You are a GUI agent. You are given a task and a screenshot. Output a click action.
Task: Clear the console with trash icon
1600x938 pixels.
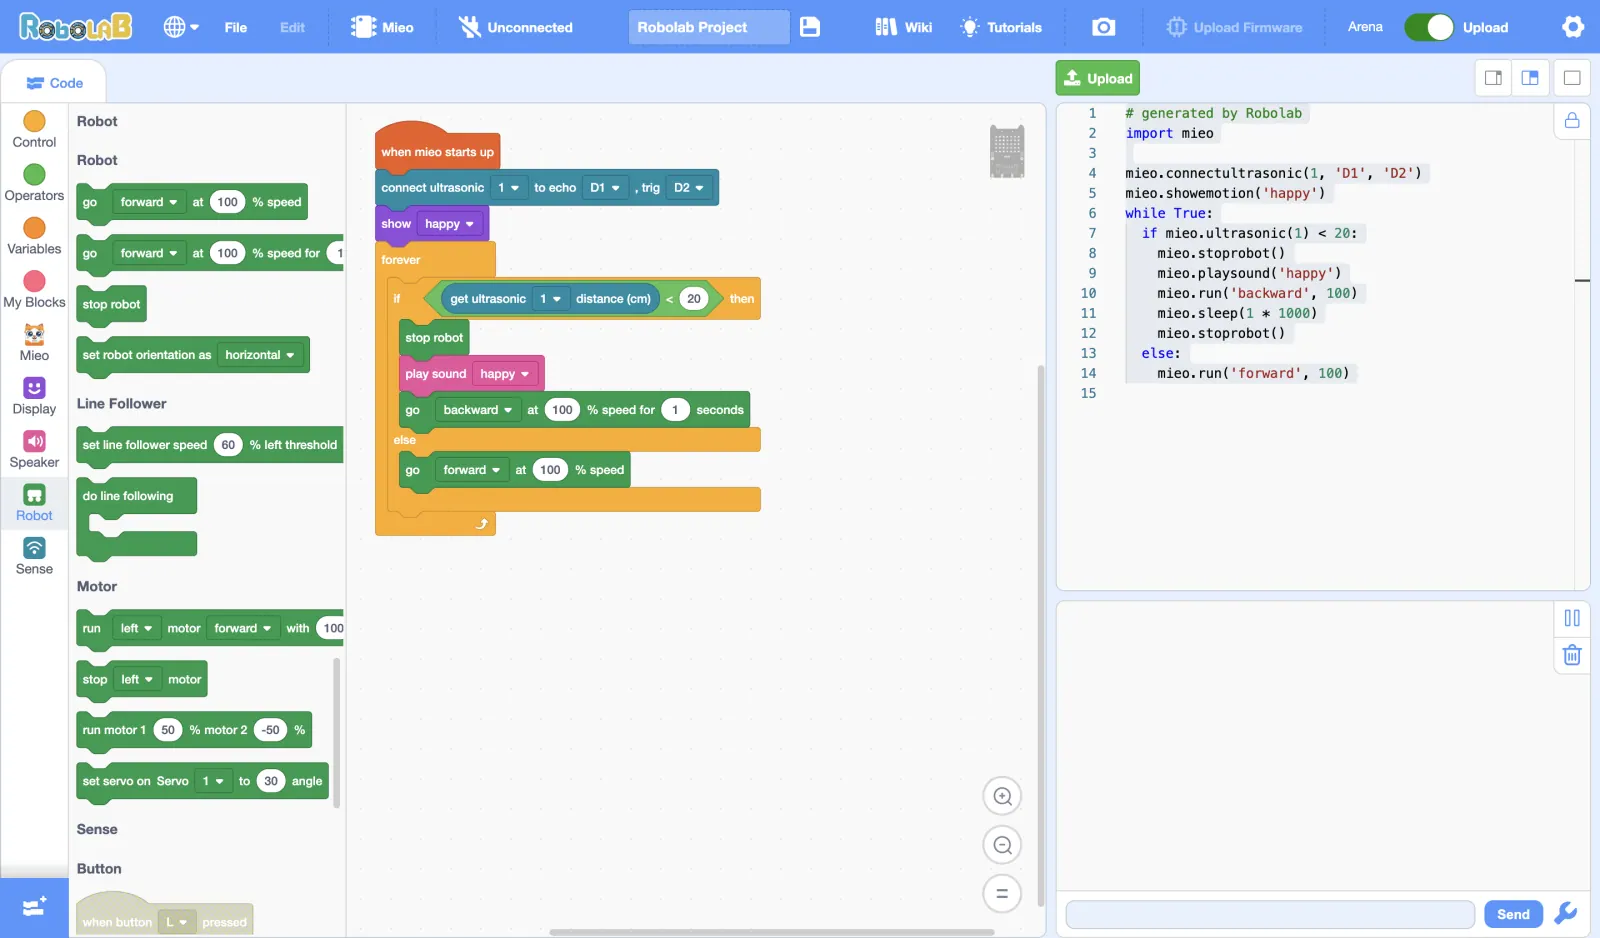(x=1572, y=655)
